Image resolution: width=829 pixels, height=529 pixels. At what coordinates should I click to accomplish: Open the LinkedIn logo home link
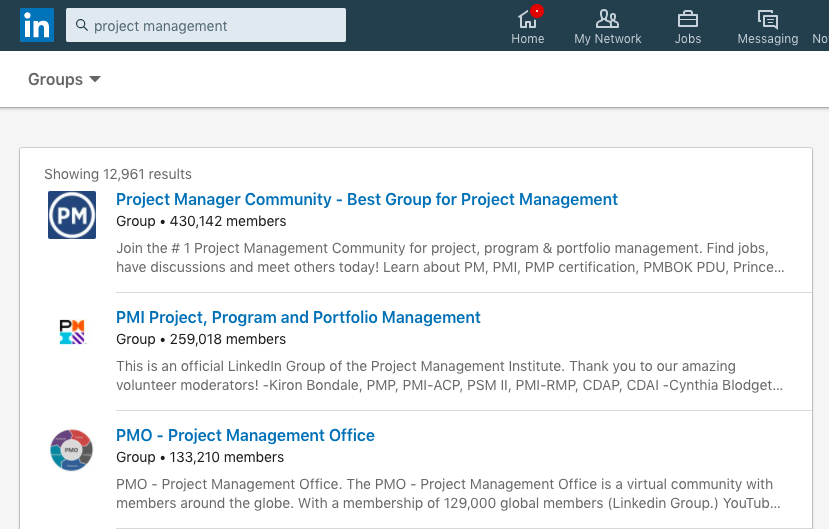pos(37,25)
